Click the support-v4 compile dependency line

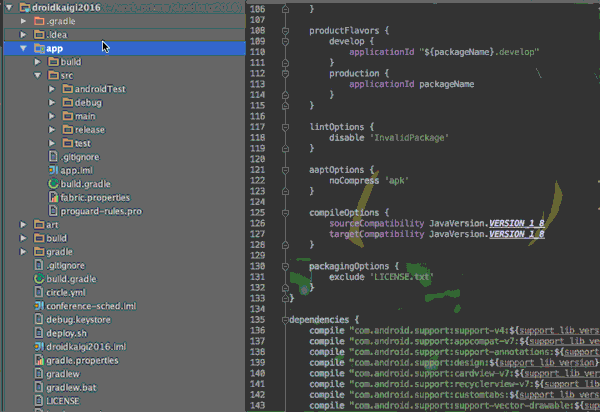click(454, 331)
